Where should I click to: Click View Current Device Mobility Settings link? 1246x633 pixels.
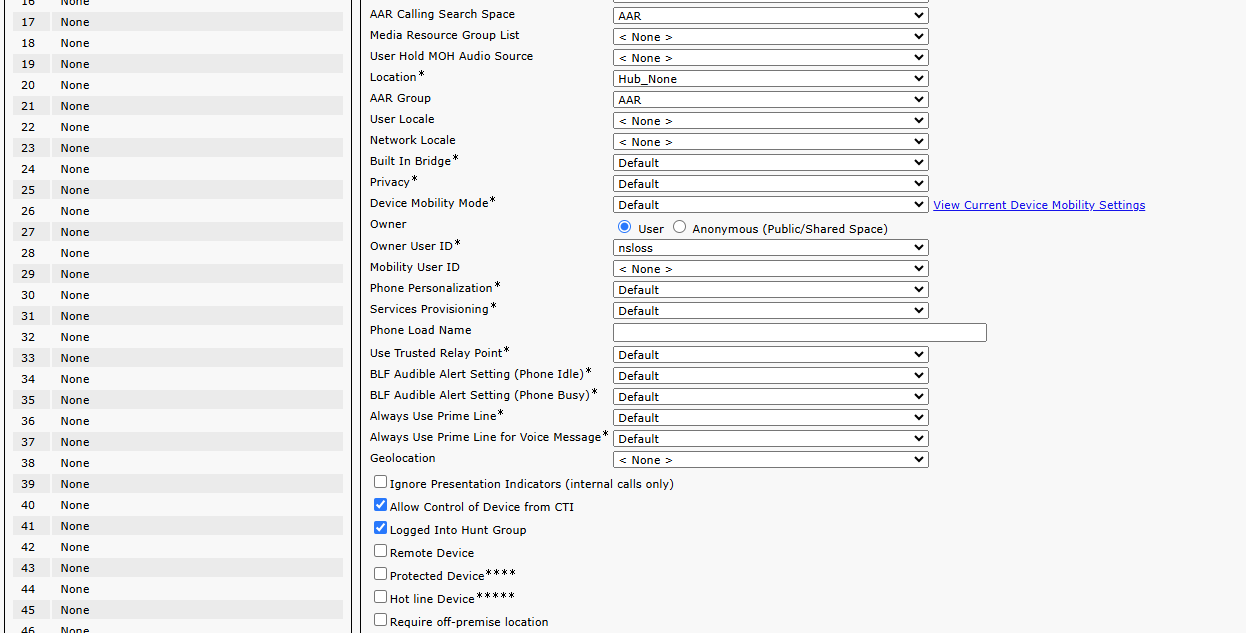pos(1039,205)
